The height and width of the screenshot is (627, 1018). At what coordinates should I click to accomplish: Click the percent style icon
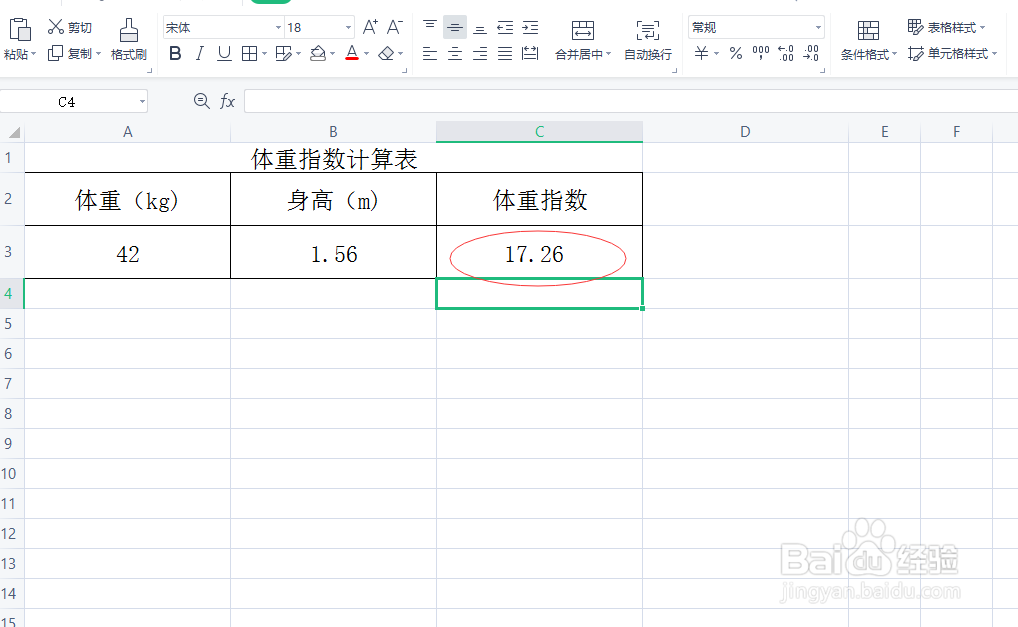735,55
